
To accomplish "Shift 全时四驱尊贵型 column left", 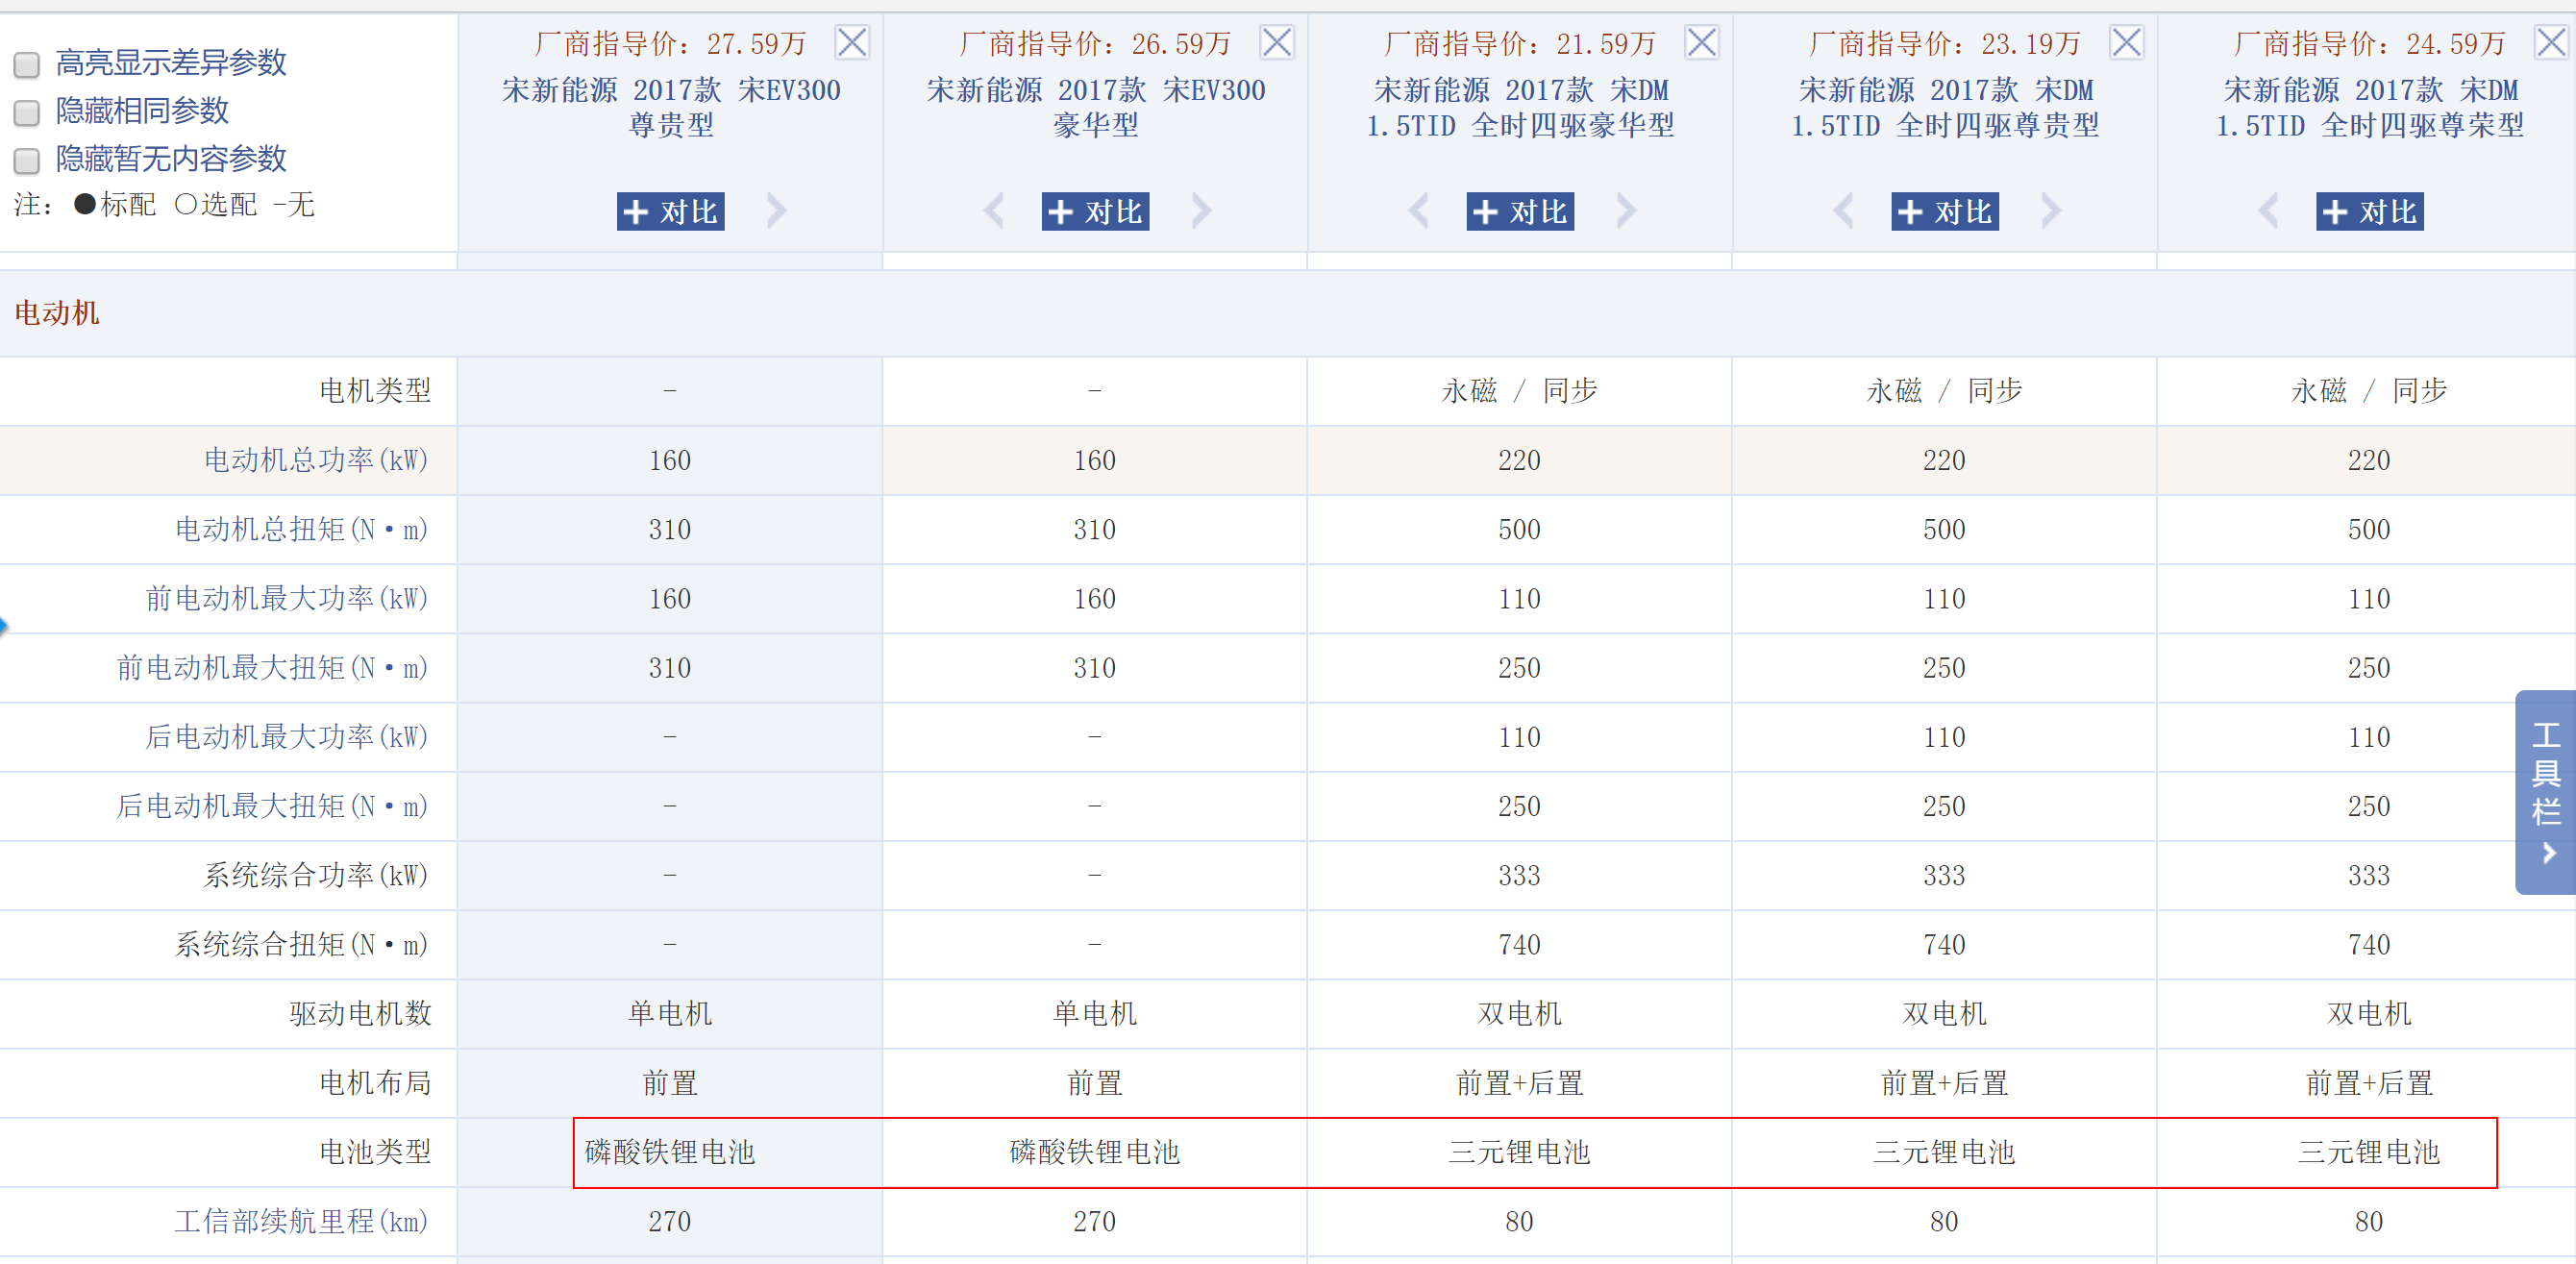I will pyautogui.click(x=1843, y=211).
